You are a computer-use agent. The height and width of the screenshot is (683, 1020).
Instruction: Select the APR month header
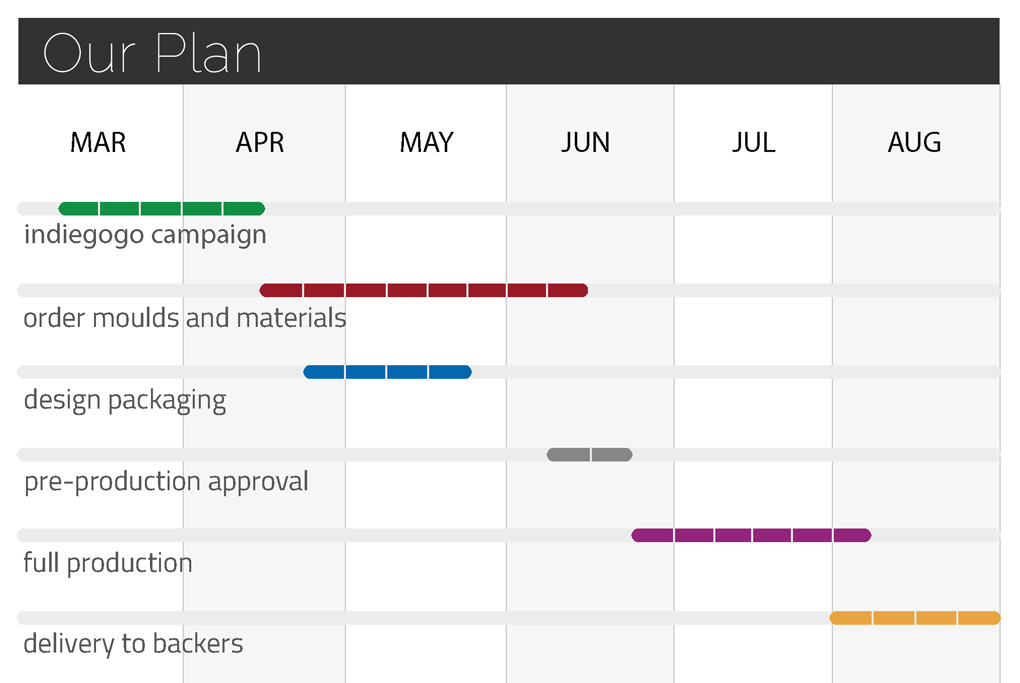click(260, 142)
